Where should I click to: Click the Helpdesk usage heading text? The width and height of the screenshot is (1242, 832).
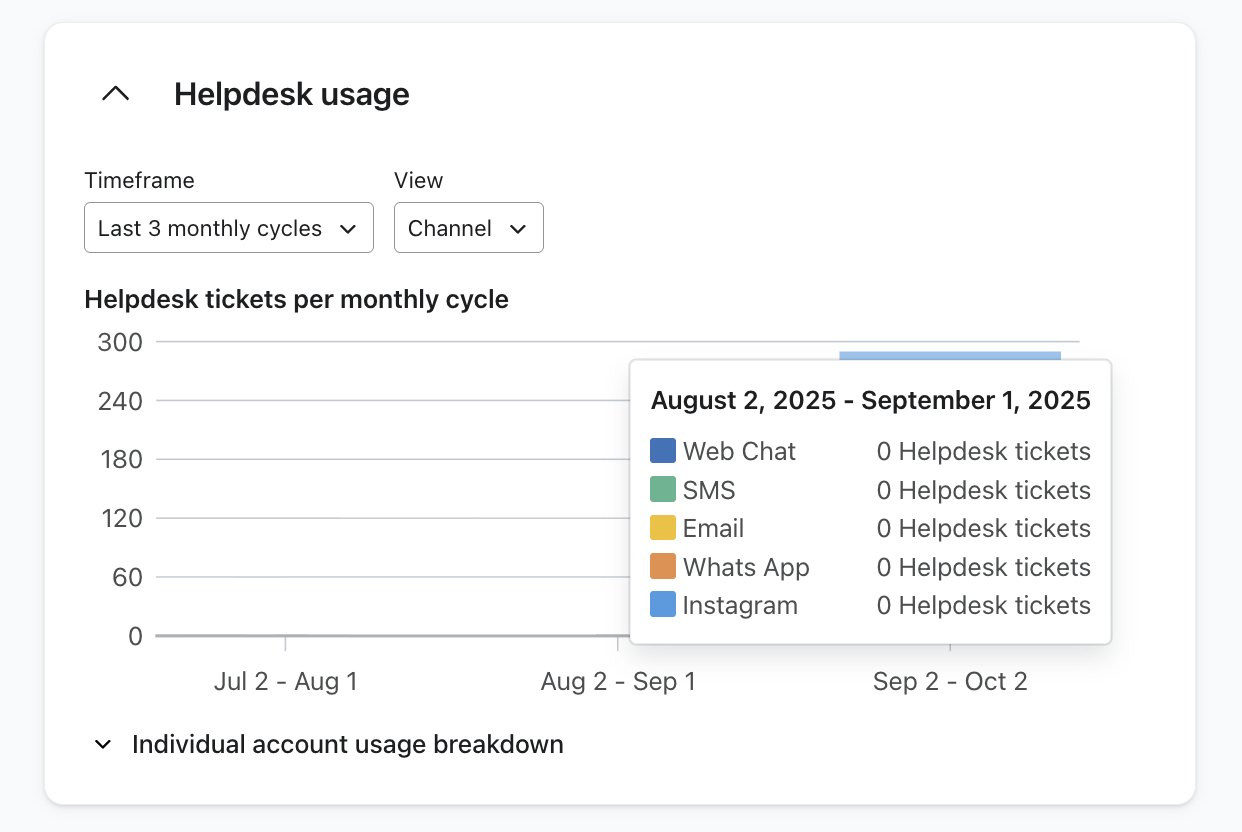pos(292,95)
